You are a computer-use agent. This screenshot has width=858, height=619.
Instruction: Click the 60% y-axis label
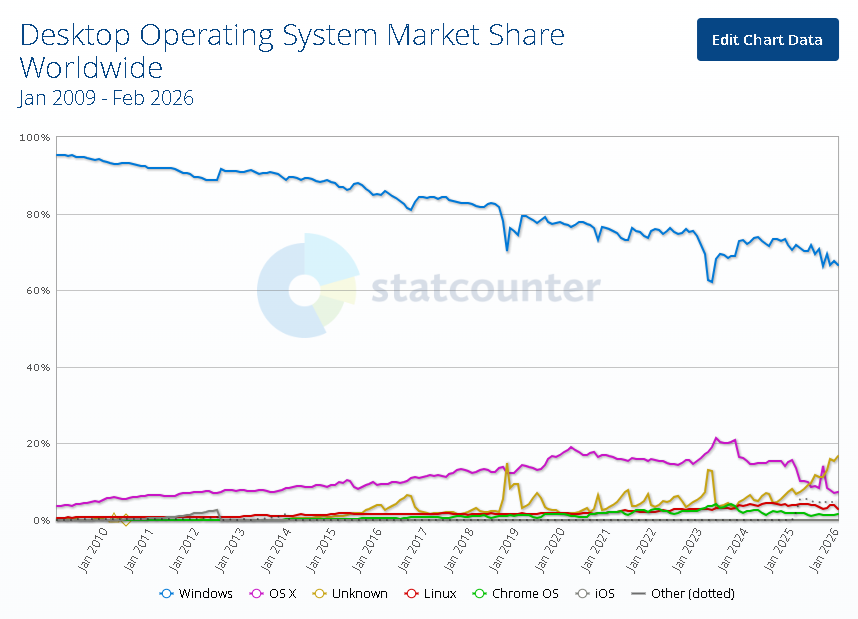tap(37, 291)
